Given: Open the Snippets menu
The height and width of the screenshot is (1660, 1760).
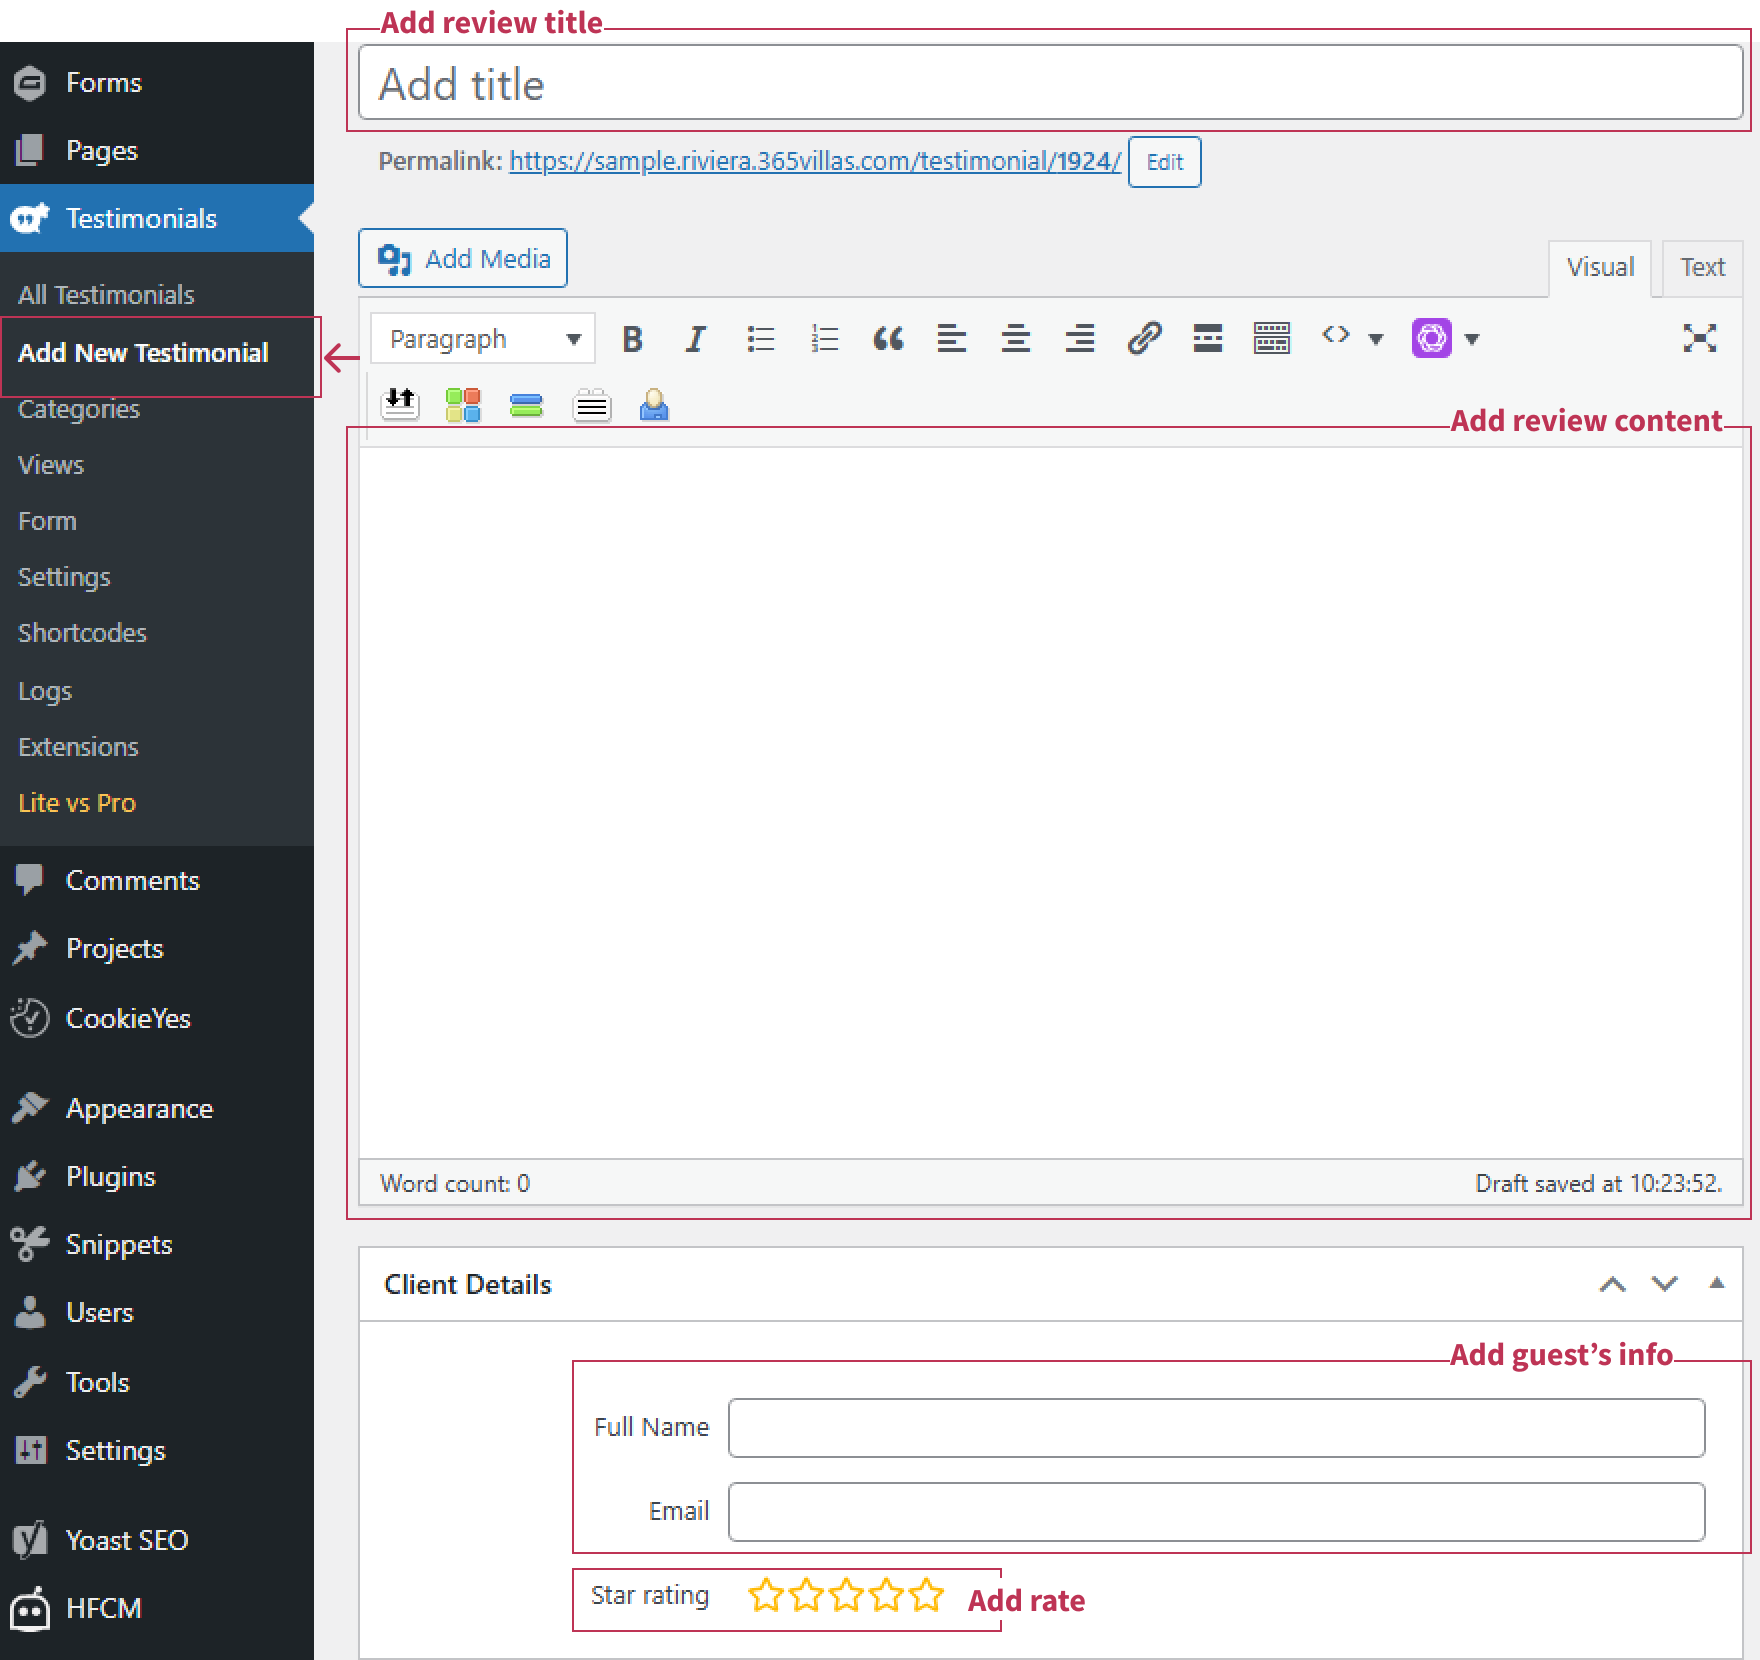Looking at the screenshot, I should (157, 1244).
